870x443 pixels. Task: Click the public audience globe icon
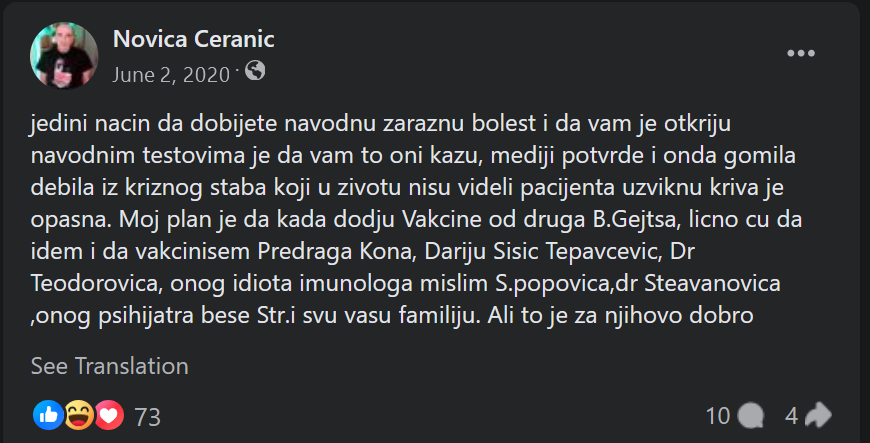256,71
